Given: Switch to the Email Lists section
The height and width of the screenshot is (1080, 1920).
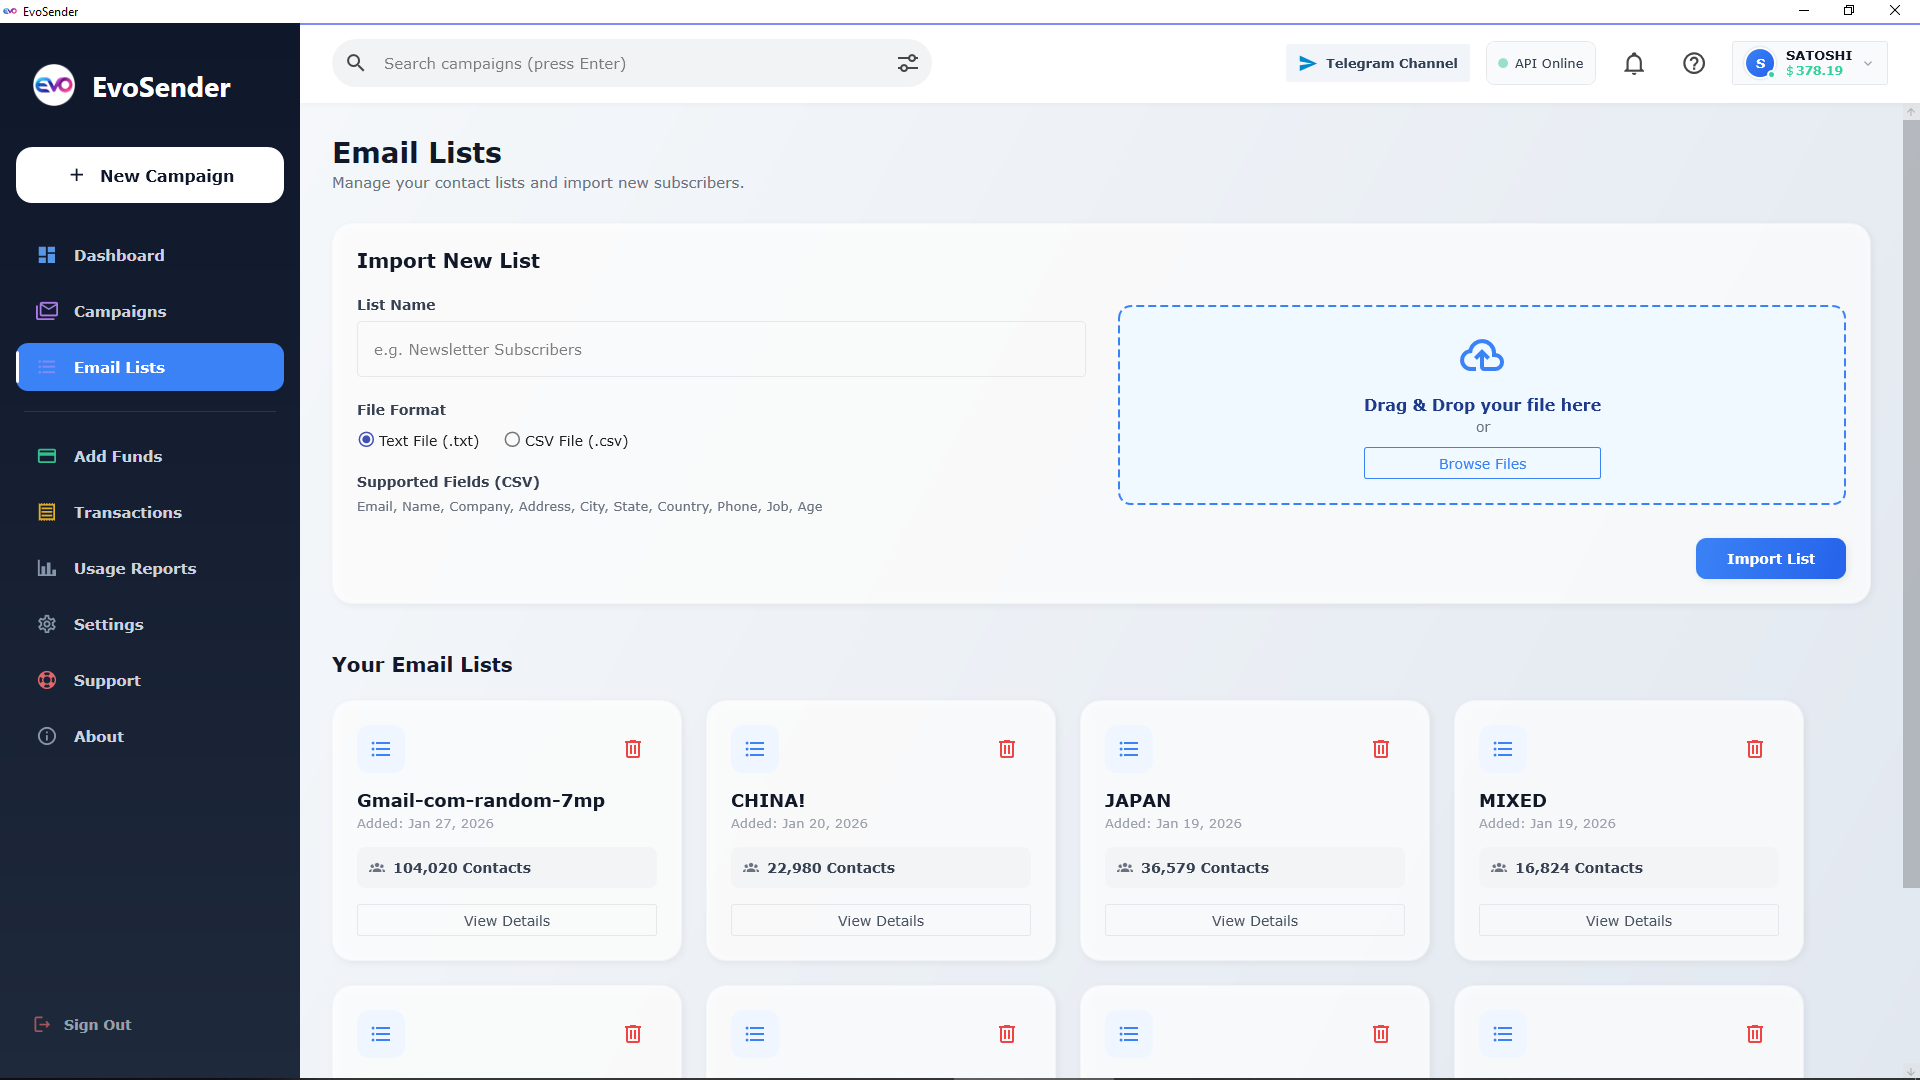Looking at the screenshot, I should point(120,367).
